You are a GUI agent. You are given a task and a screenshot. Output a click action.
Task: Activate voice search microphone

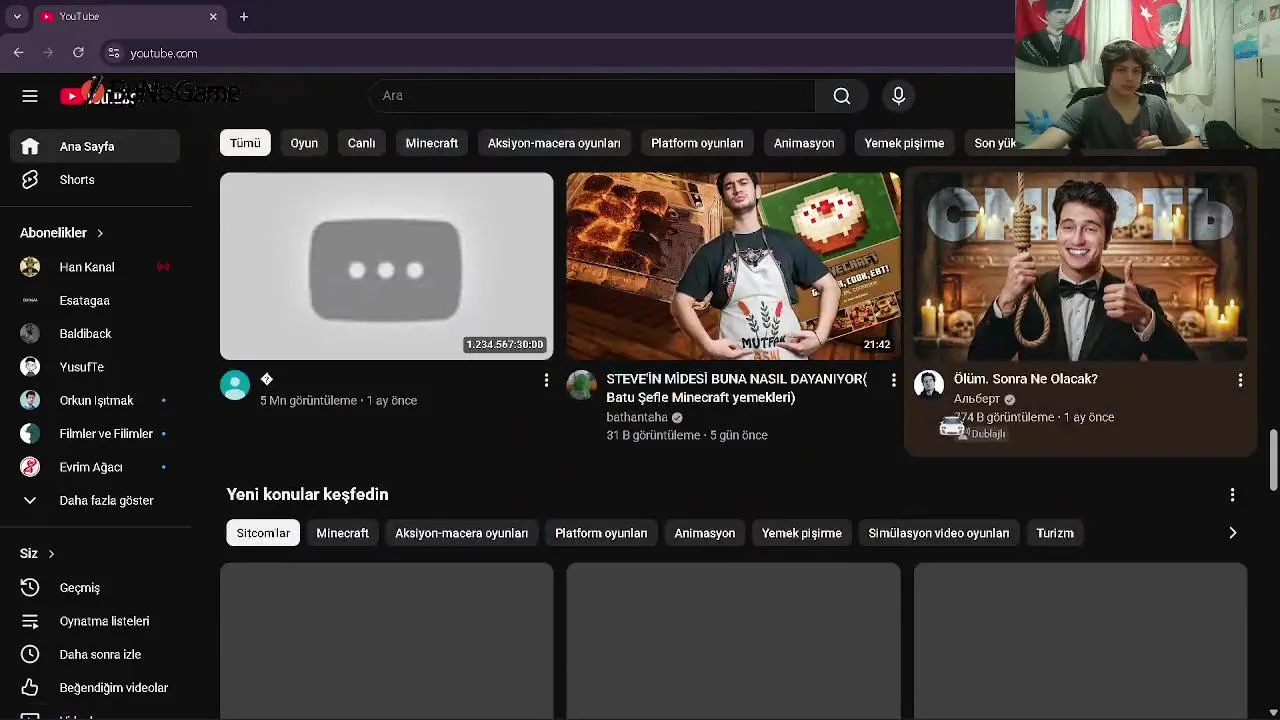(898, 96)
